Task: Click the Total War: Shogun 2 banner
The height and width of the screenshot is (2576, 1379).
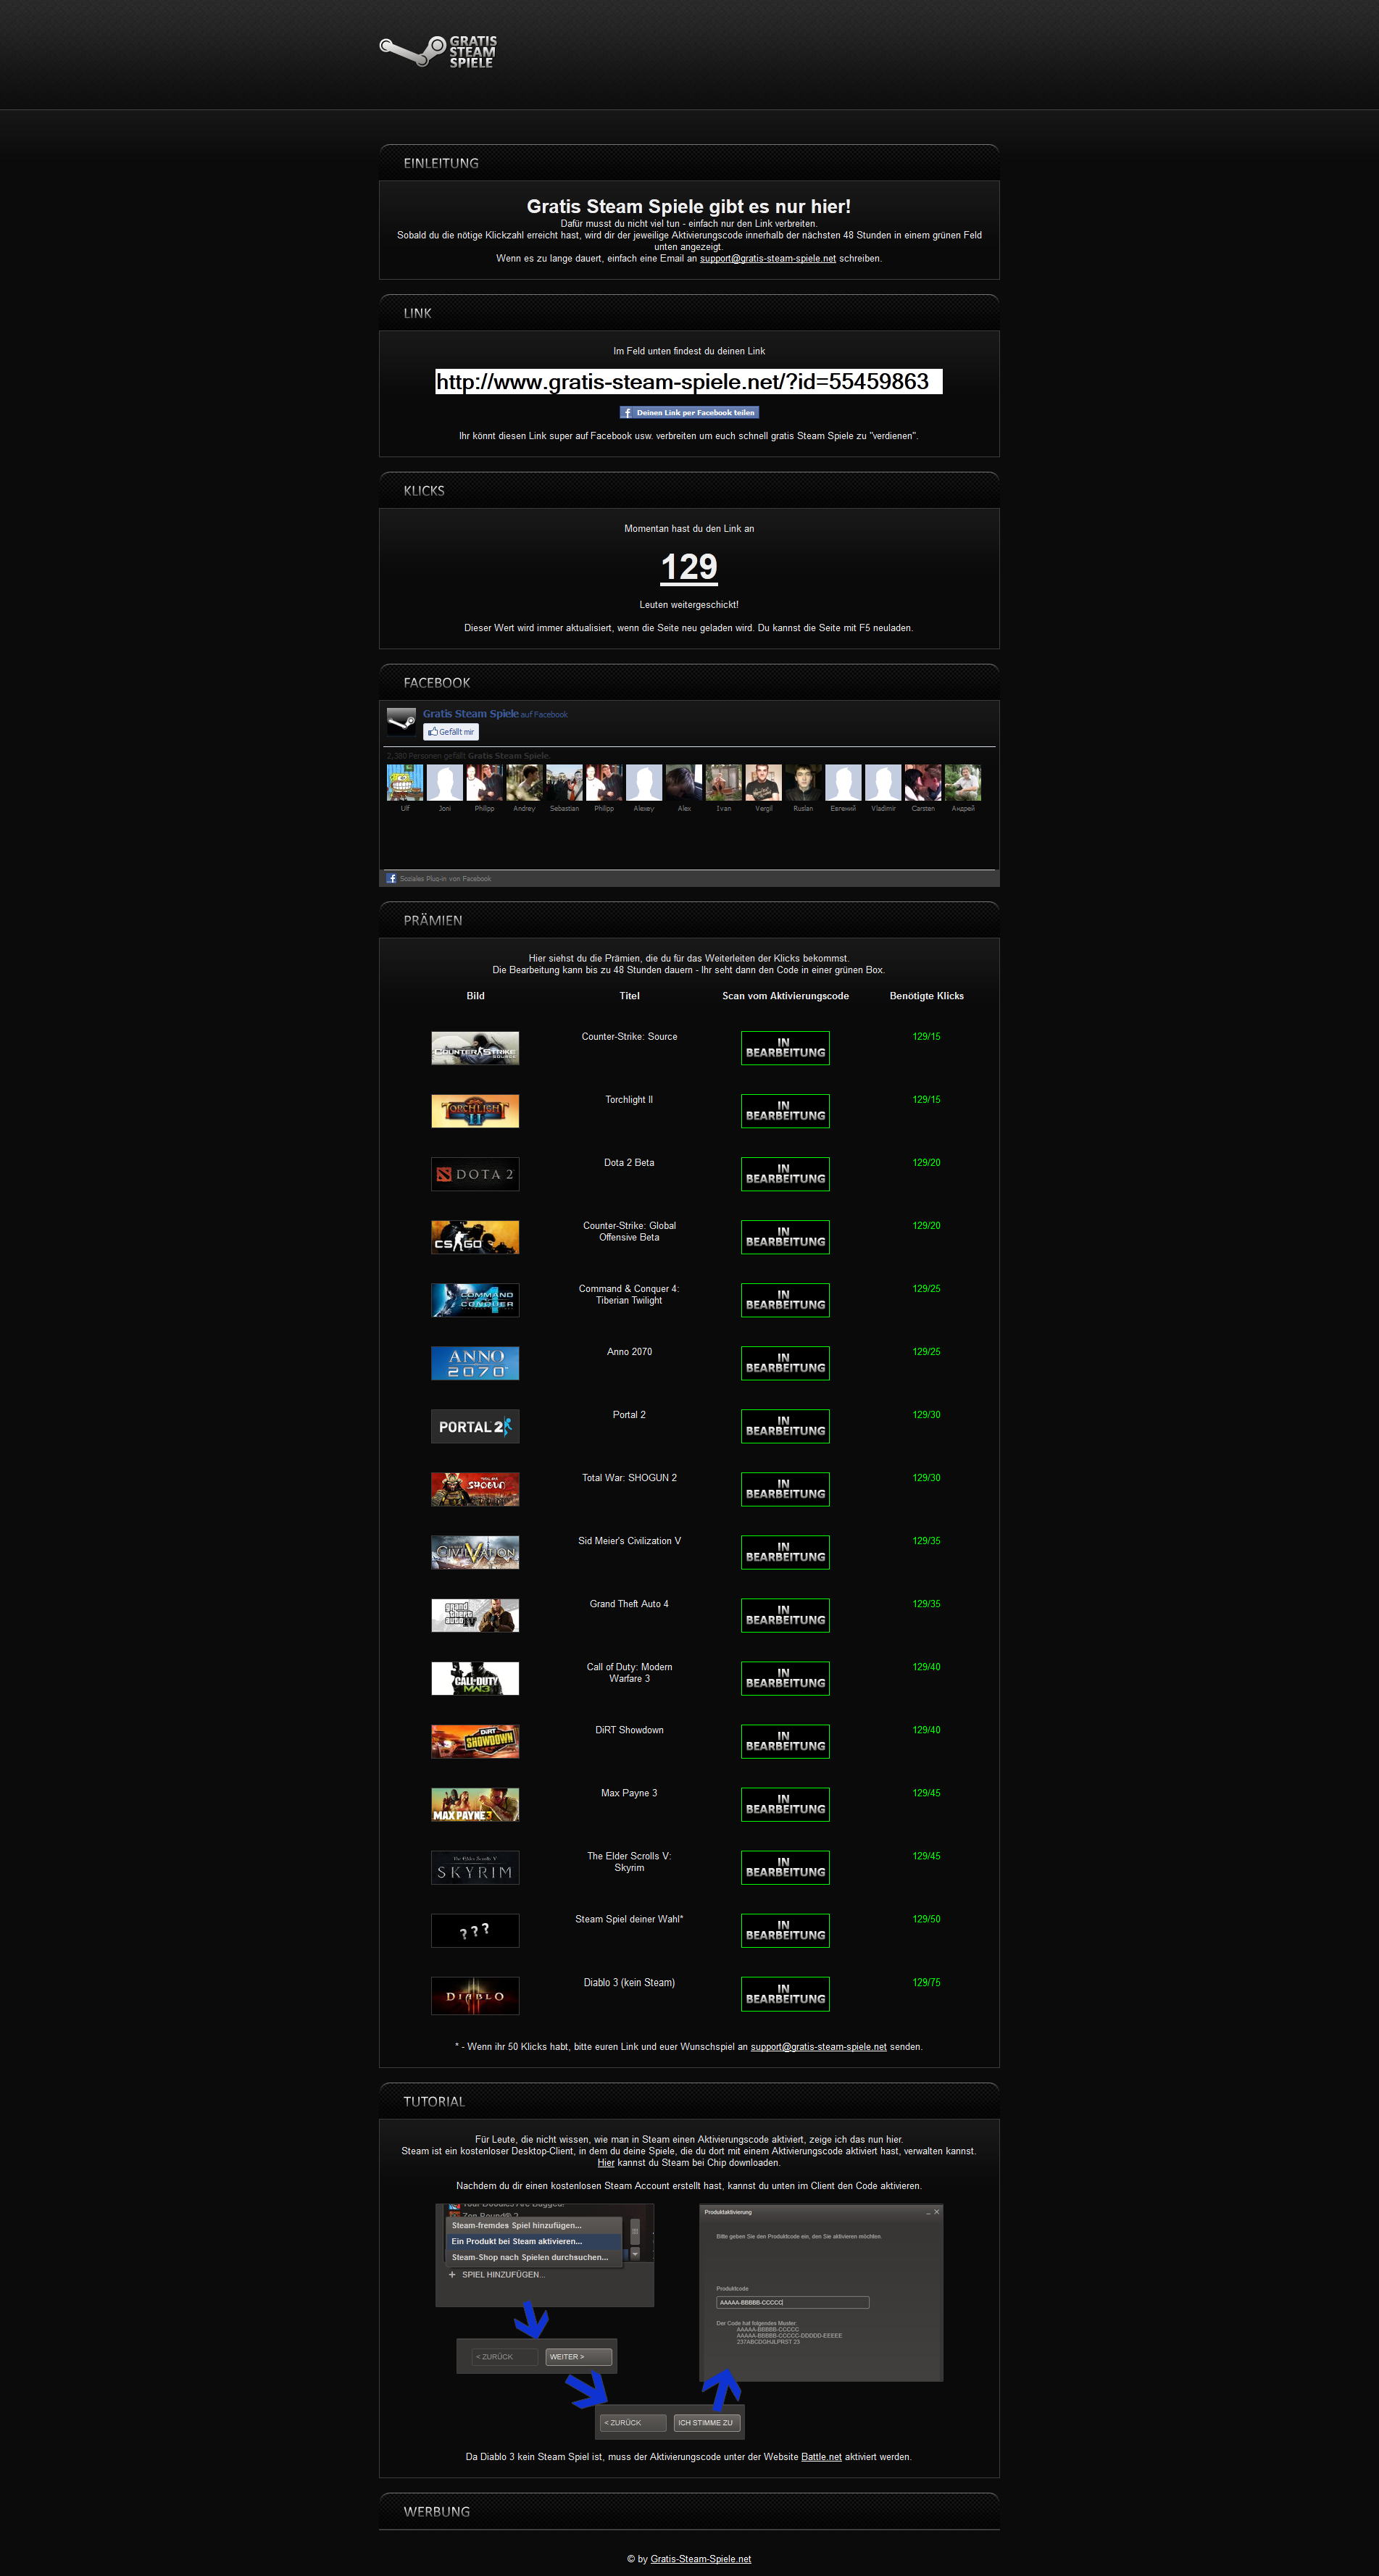Action: (475, 1489)
